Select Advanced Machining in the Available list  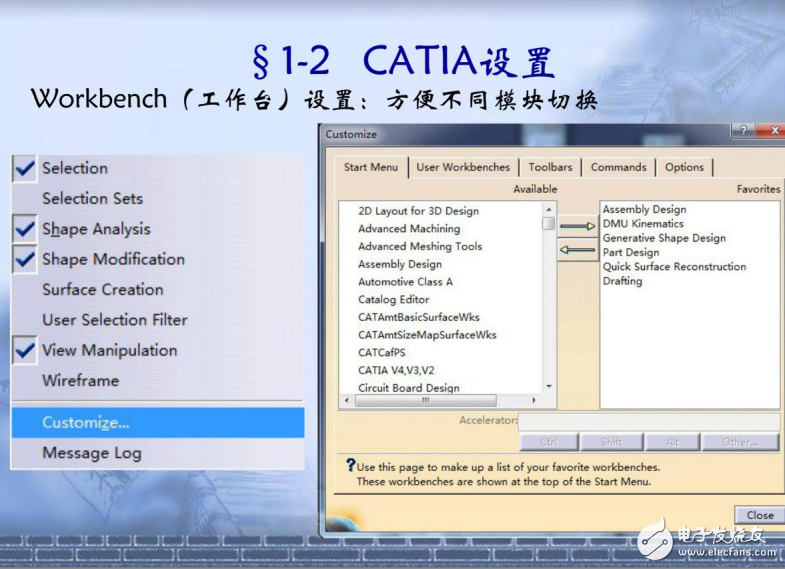[x=409, y=229]
